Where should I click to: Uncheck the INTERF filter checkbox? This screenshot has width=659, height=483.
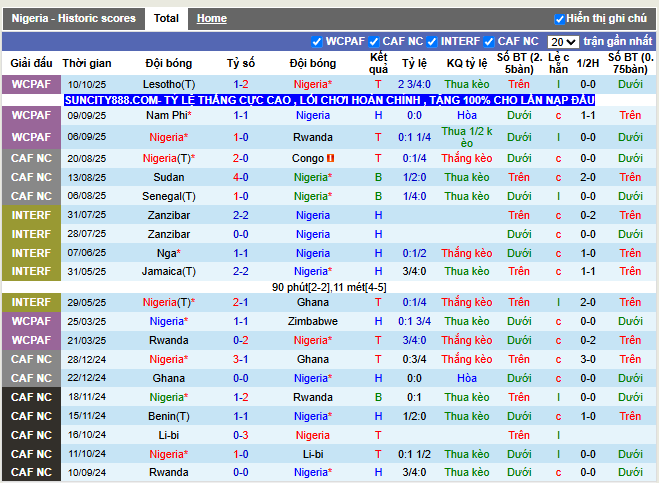pyautogui.click(x=431, y=42)
